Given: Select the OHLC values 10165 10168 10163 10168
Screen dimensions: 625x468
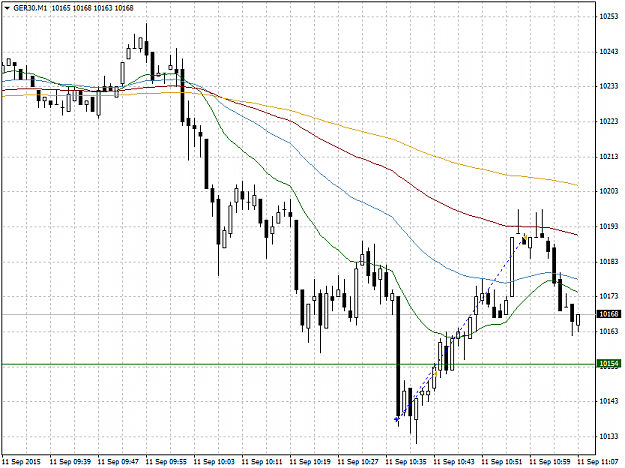Looking at the screenshot, I should pos(92,8).
